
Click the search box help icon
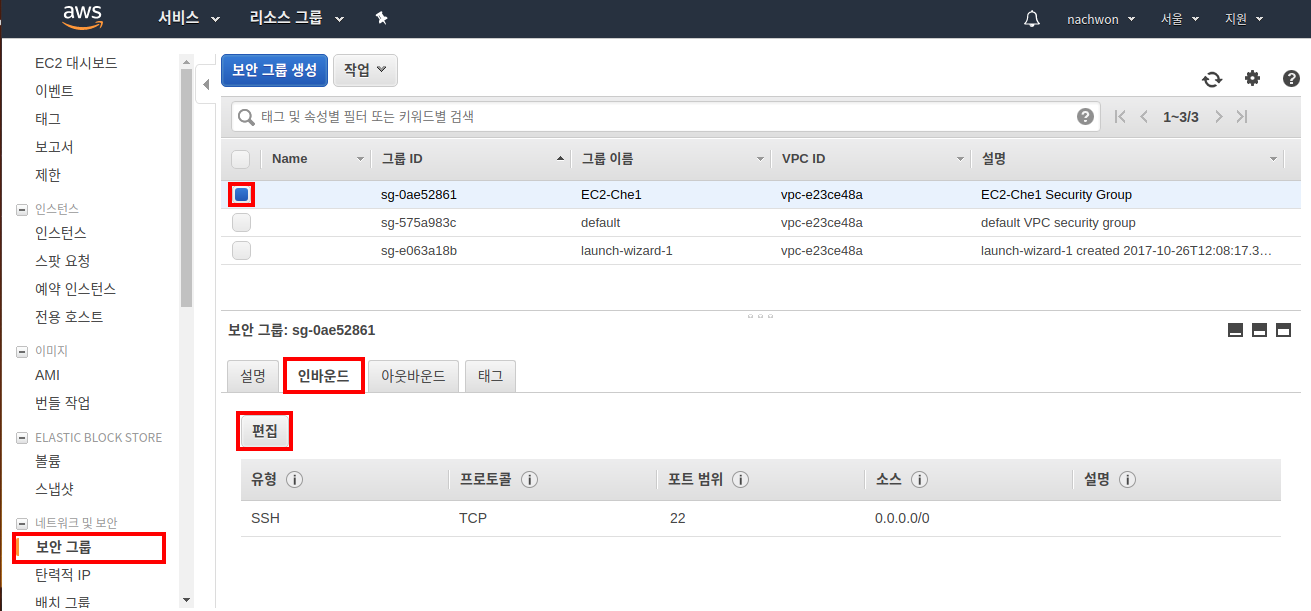[x=1085, y=117]
